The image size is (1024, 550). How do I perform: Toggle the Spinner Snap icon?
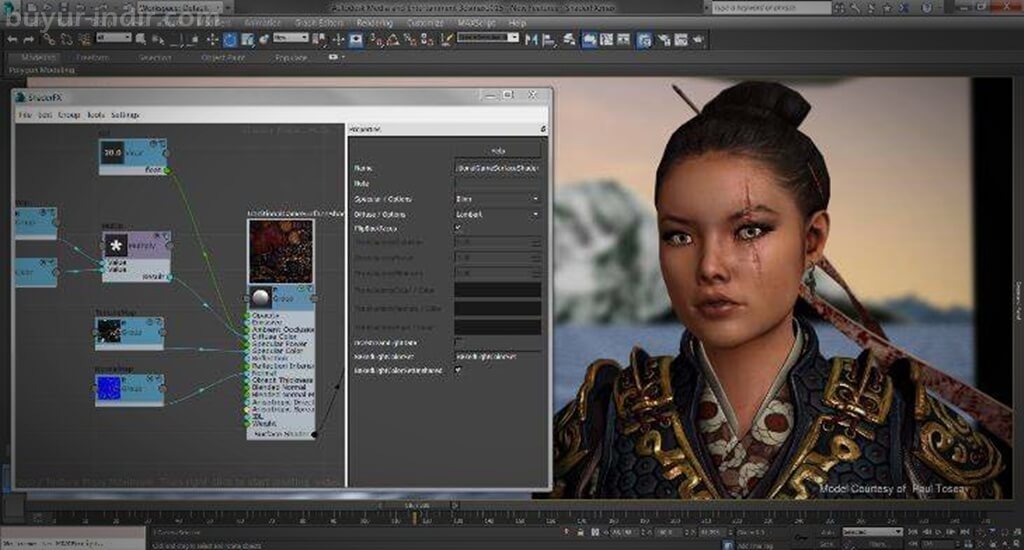click(427, 40)
